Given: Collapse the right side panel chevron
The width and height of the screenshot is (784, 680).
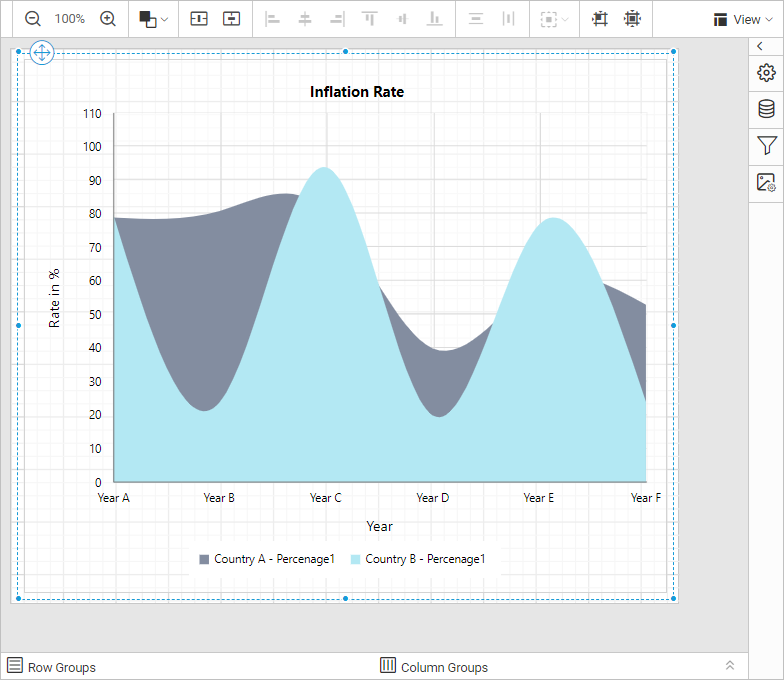Looking at the screenshot, I should pyautogui.click(x=760, y=46).
